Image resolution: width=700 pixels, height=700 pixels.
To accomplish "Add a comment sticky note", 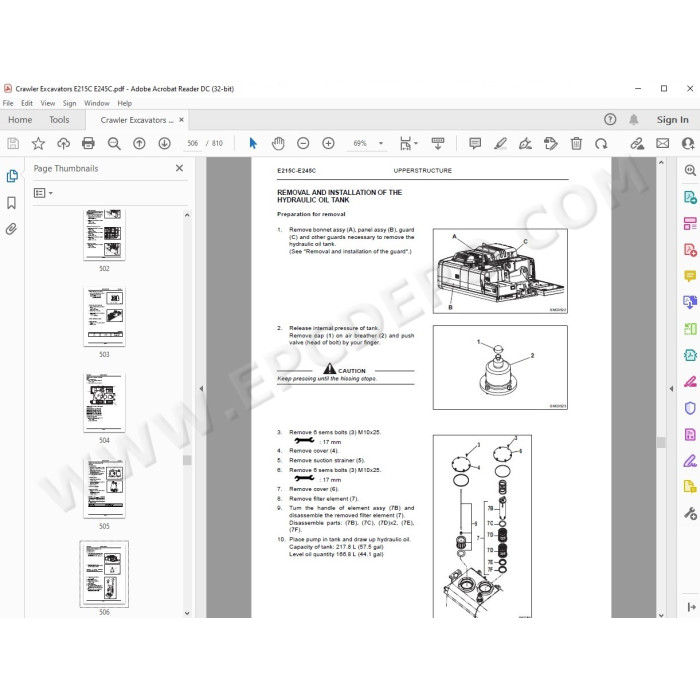I will (475, 143).
